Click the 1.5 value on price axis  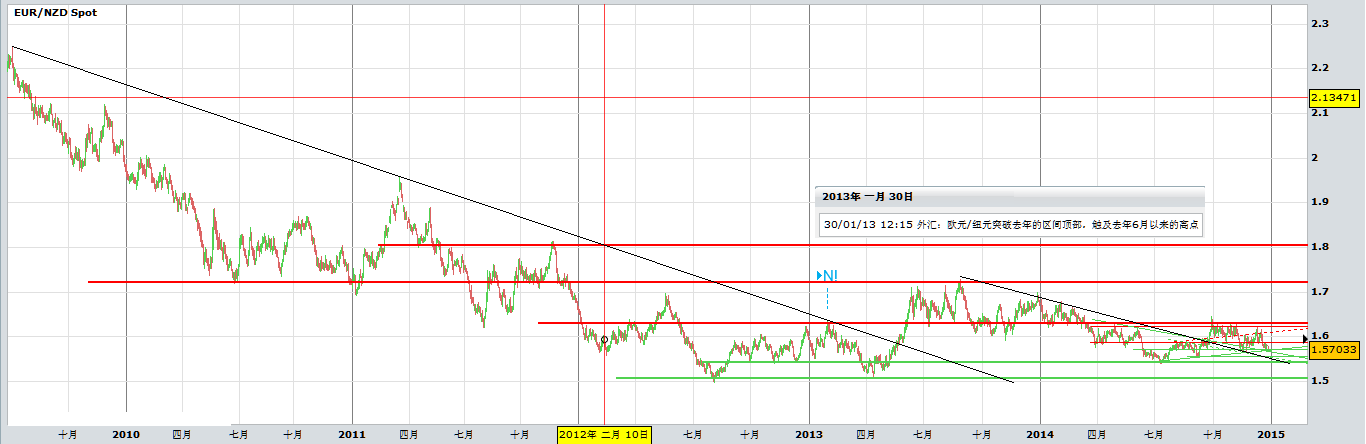tap(1319, 381)
